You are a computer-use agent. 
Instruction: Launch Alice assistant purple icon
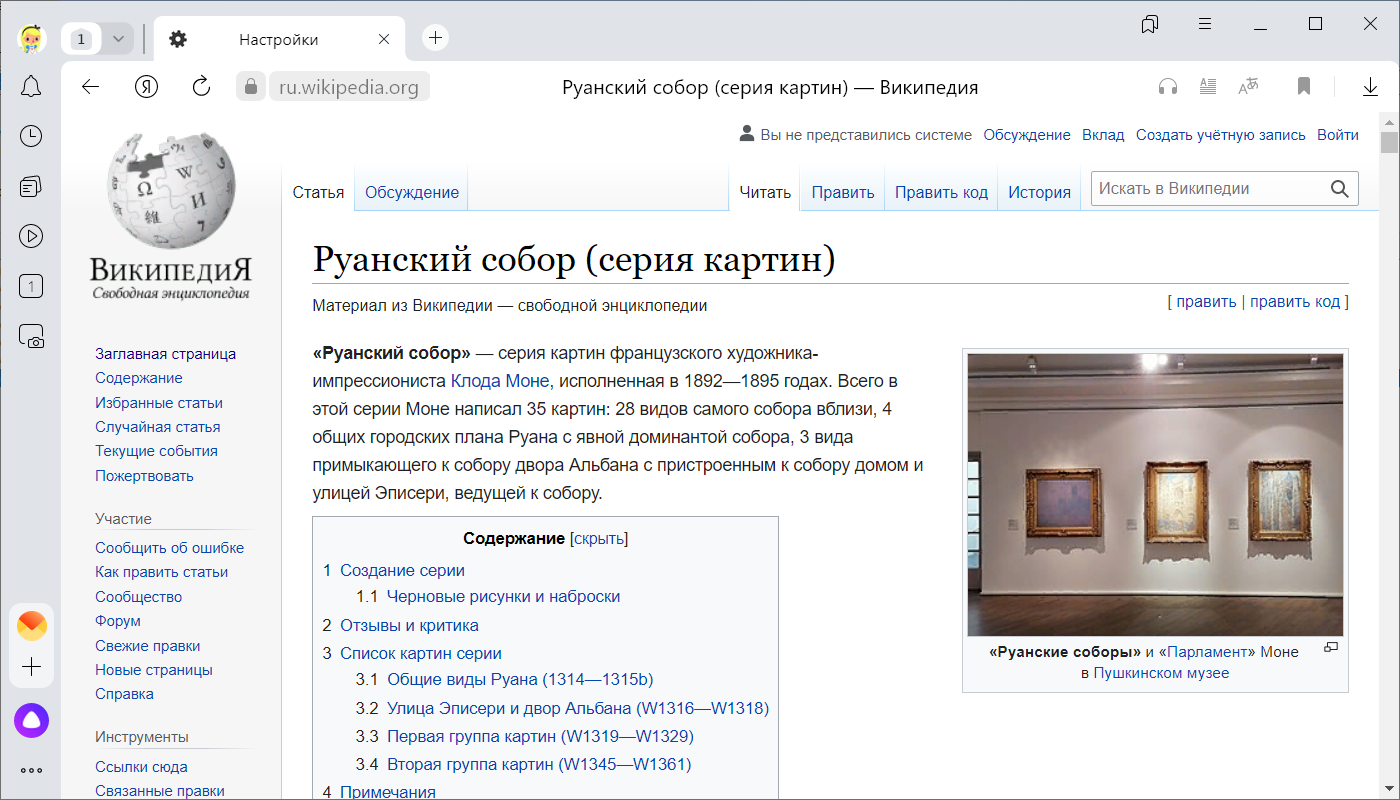click(x=31, y=720)
